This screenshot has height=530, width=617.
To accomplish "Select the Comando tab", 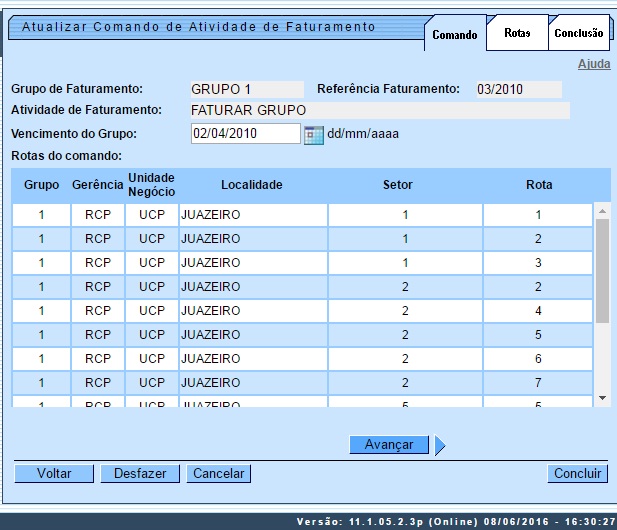I will pos(455,34).
